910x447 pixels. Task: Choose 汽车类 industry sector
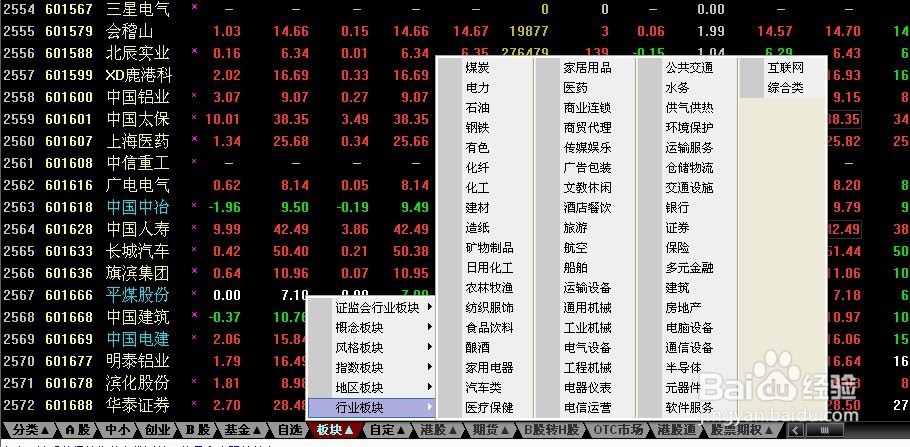tap(485, 388)
